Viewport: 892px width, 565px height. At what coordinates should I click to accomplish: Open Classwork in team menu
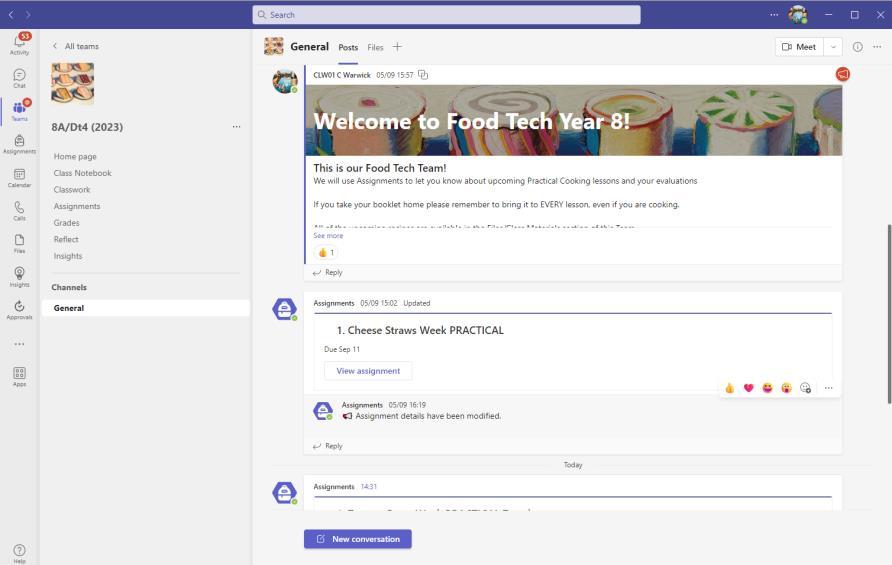[x=72, y=189]
